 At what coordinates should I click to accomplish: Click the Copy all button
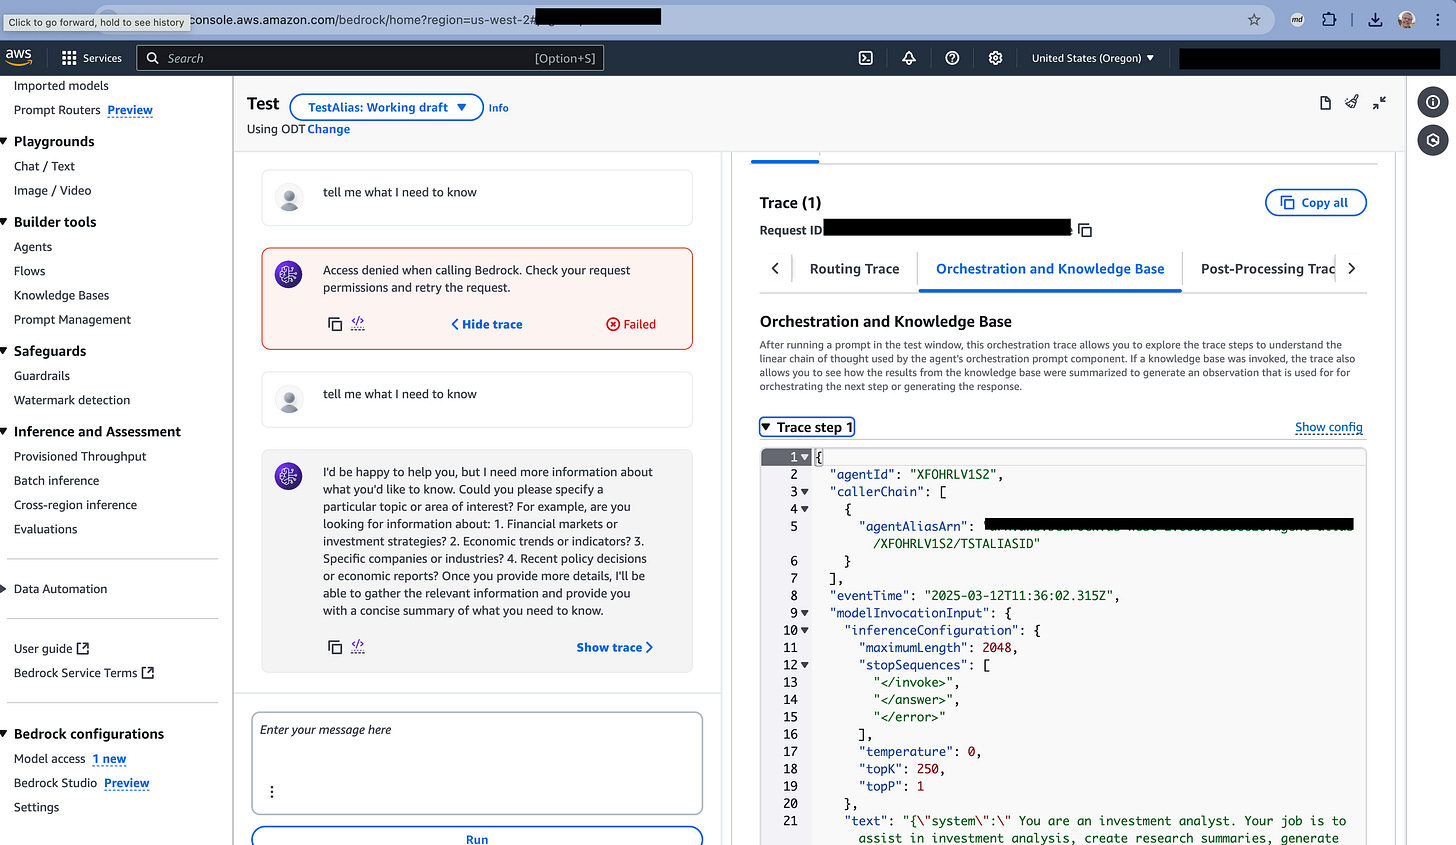pyautogui.click(x=1315, y=203)
